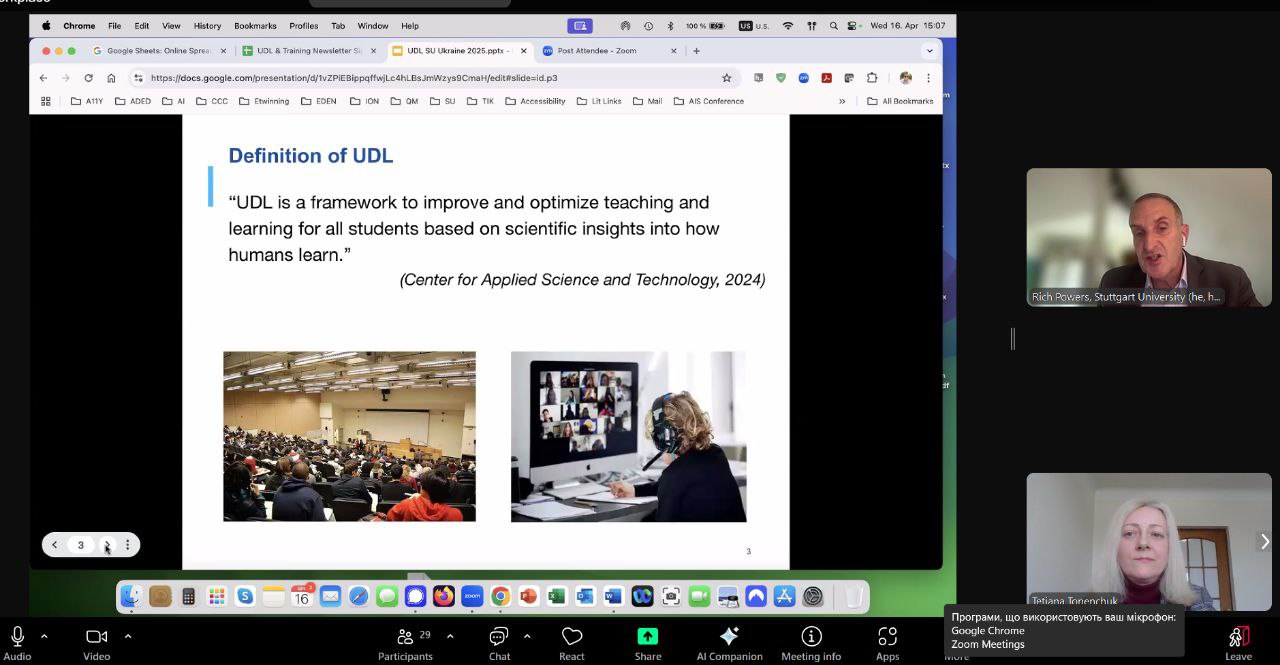Open the Zoom Chat panel
Screen dimensions: 1280x665
click(499, 643)
